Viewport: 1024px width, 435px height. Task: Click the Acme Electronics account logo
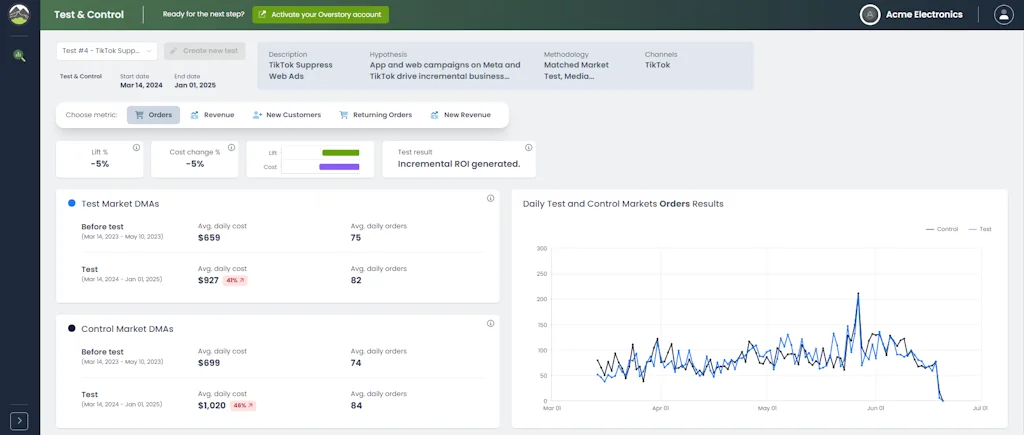(x=870, y=14)
